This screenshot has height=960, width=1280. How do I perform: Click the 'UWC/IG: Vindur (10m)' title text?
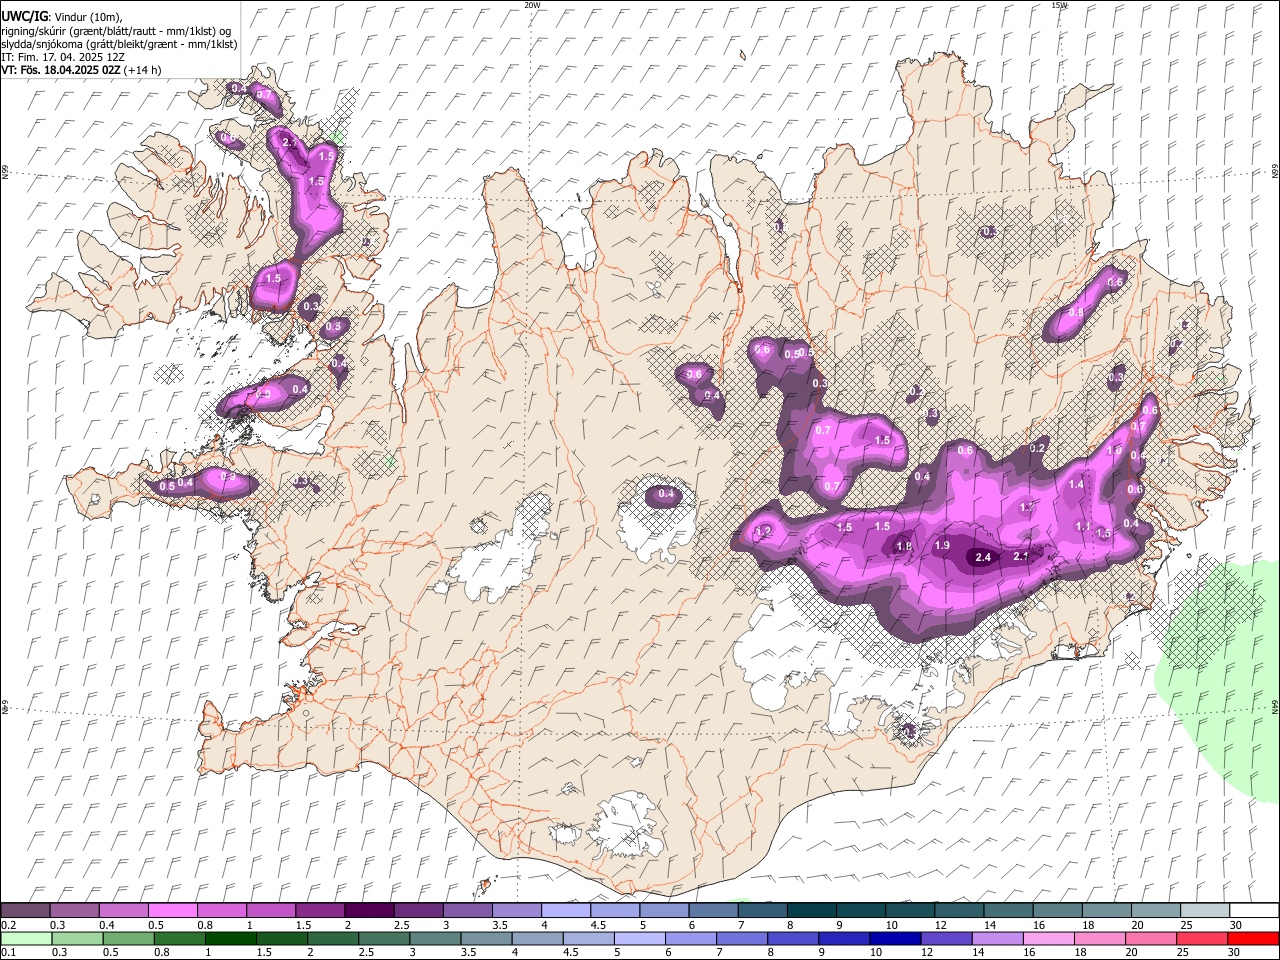pyautogui.click(x=61, y=17)
